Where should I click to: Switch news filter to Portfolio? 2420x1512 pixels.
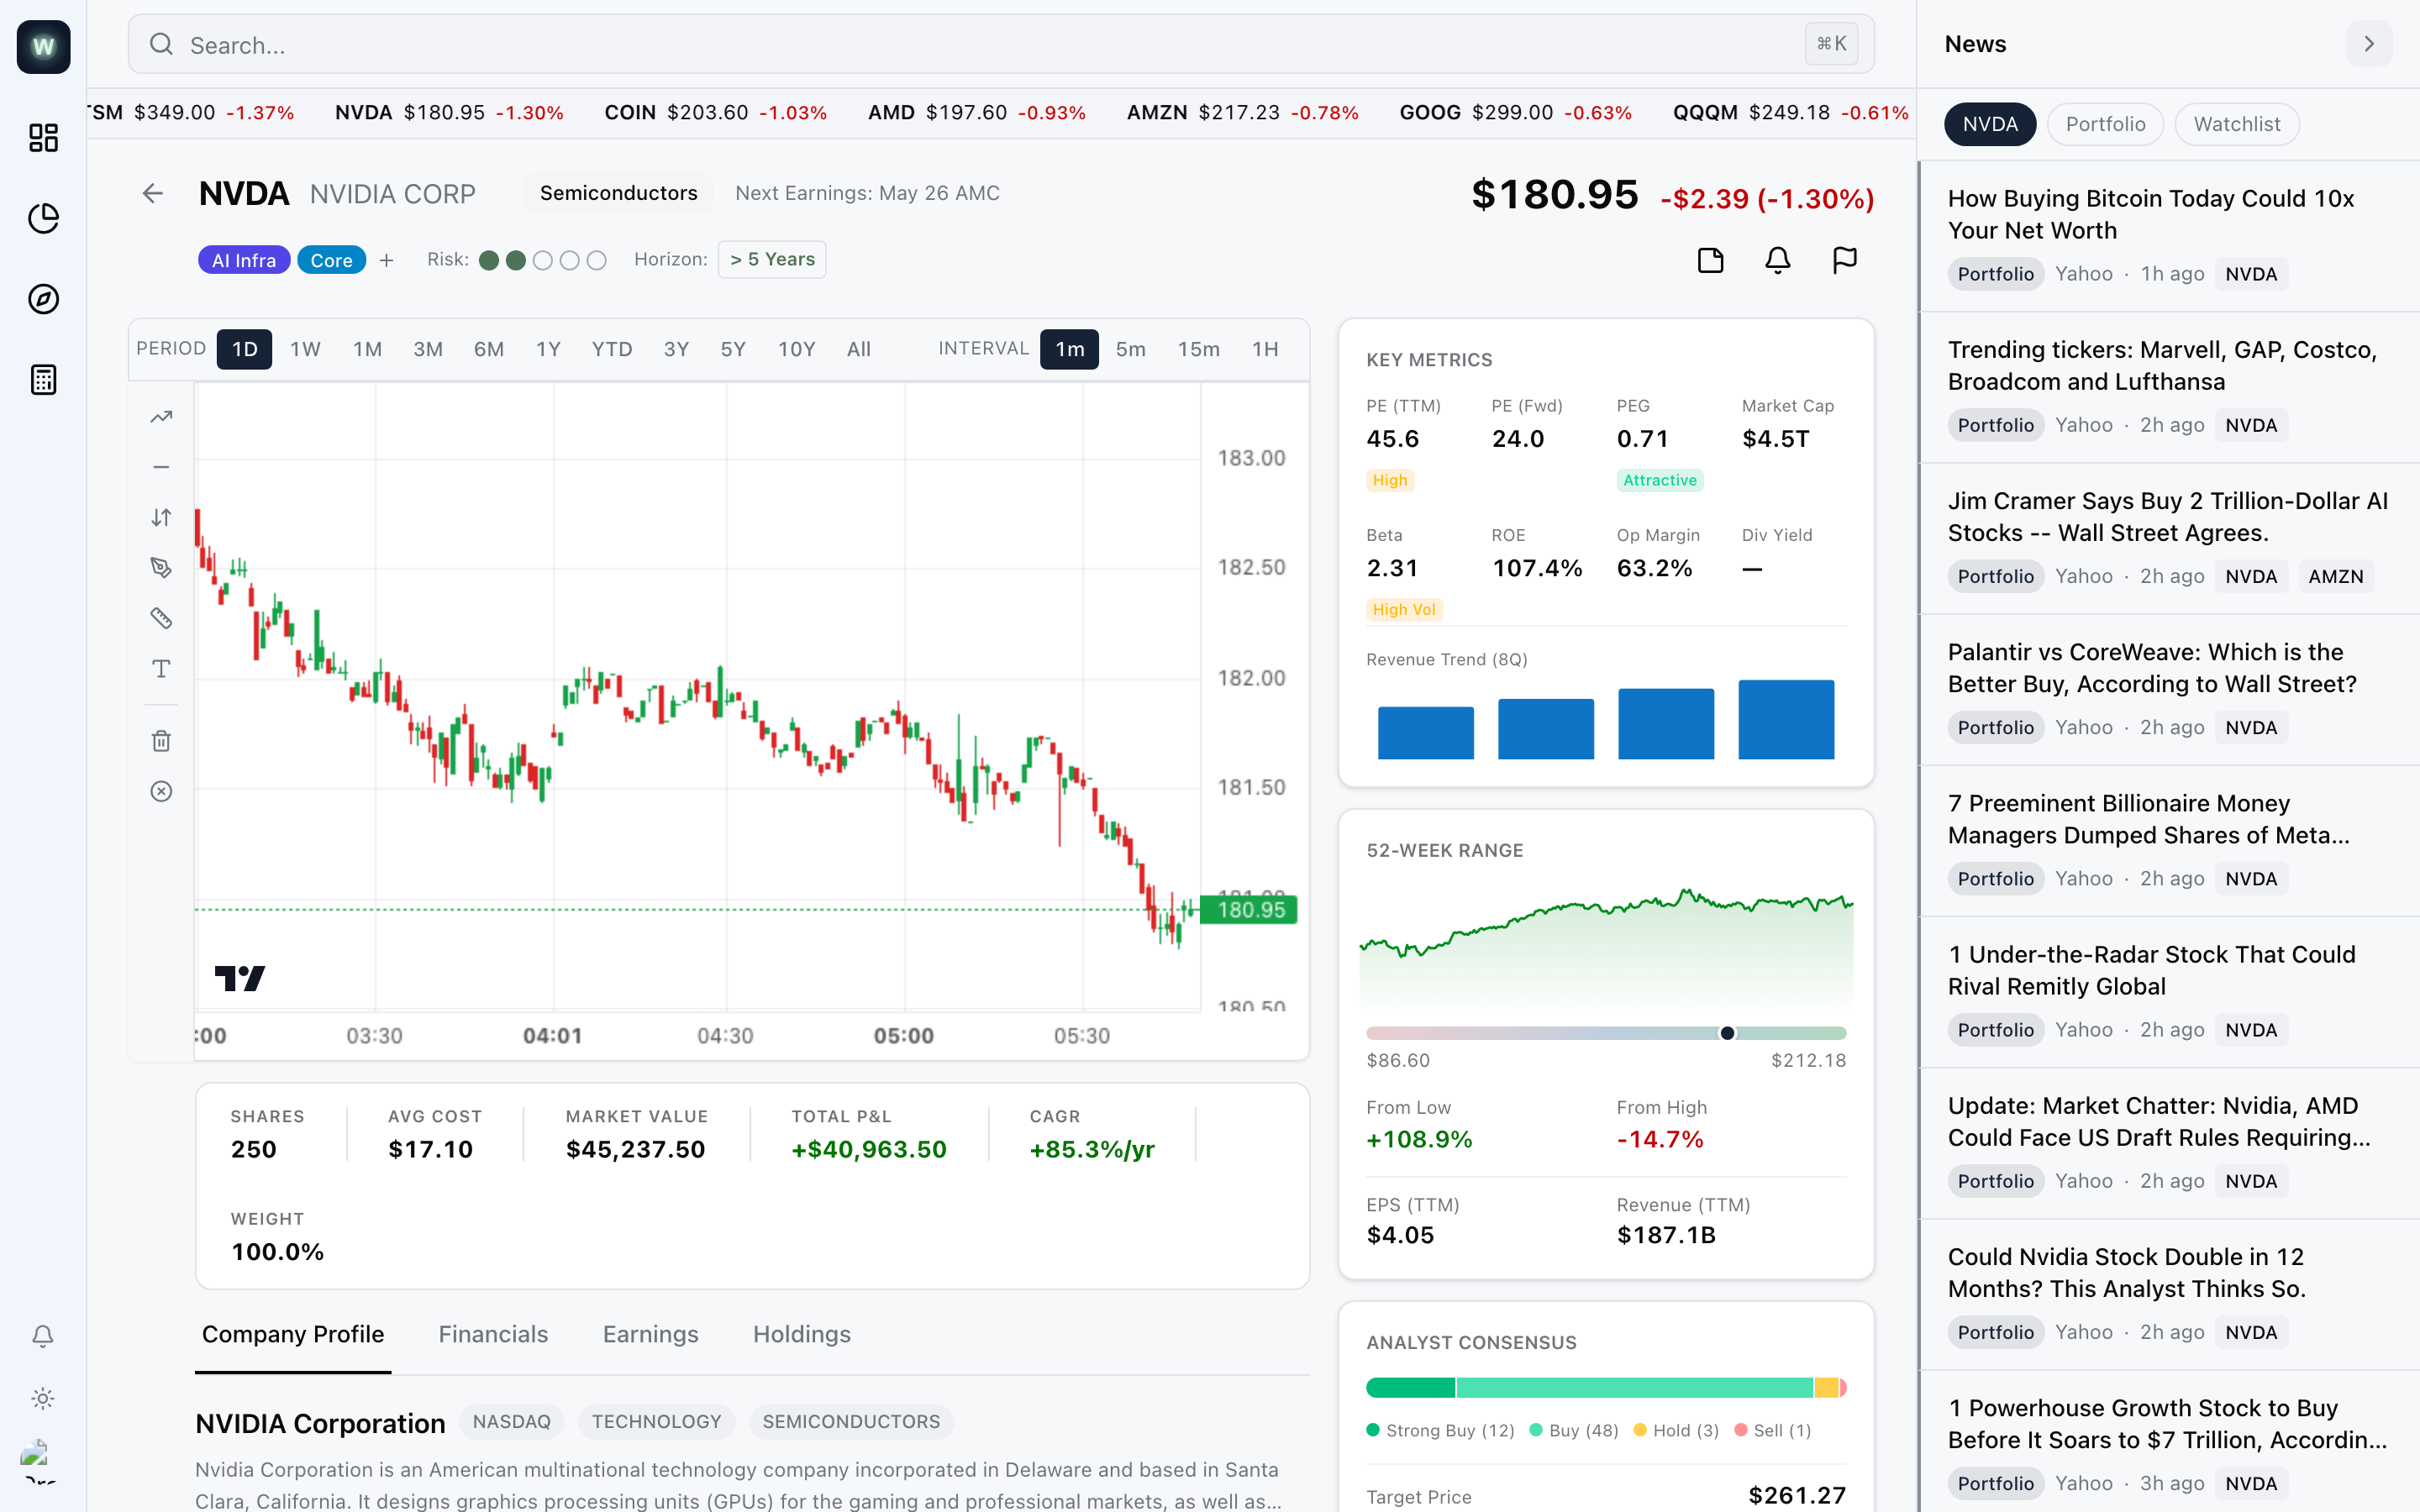click(2105, 124)
